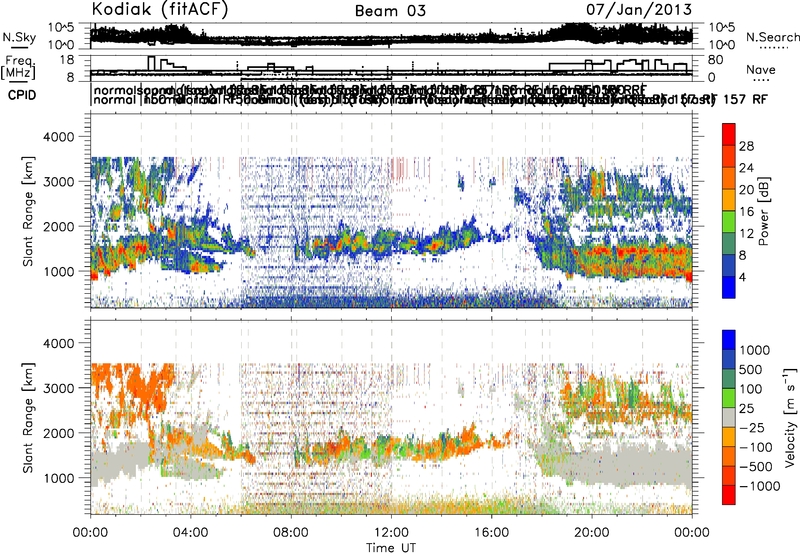Click the velocity panel 'Slant Range [km]' label
This screenshot has height=554, width=800.
pos(28,417)
